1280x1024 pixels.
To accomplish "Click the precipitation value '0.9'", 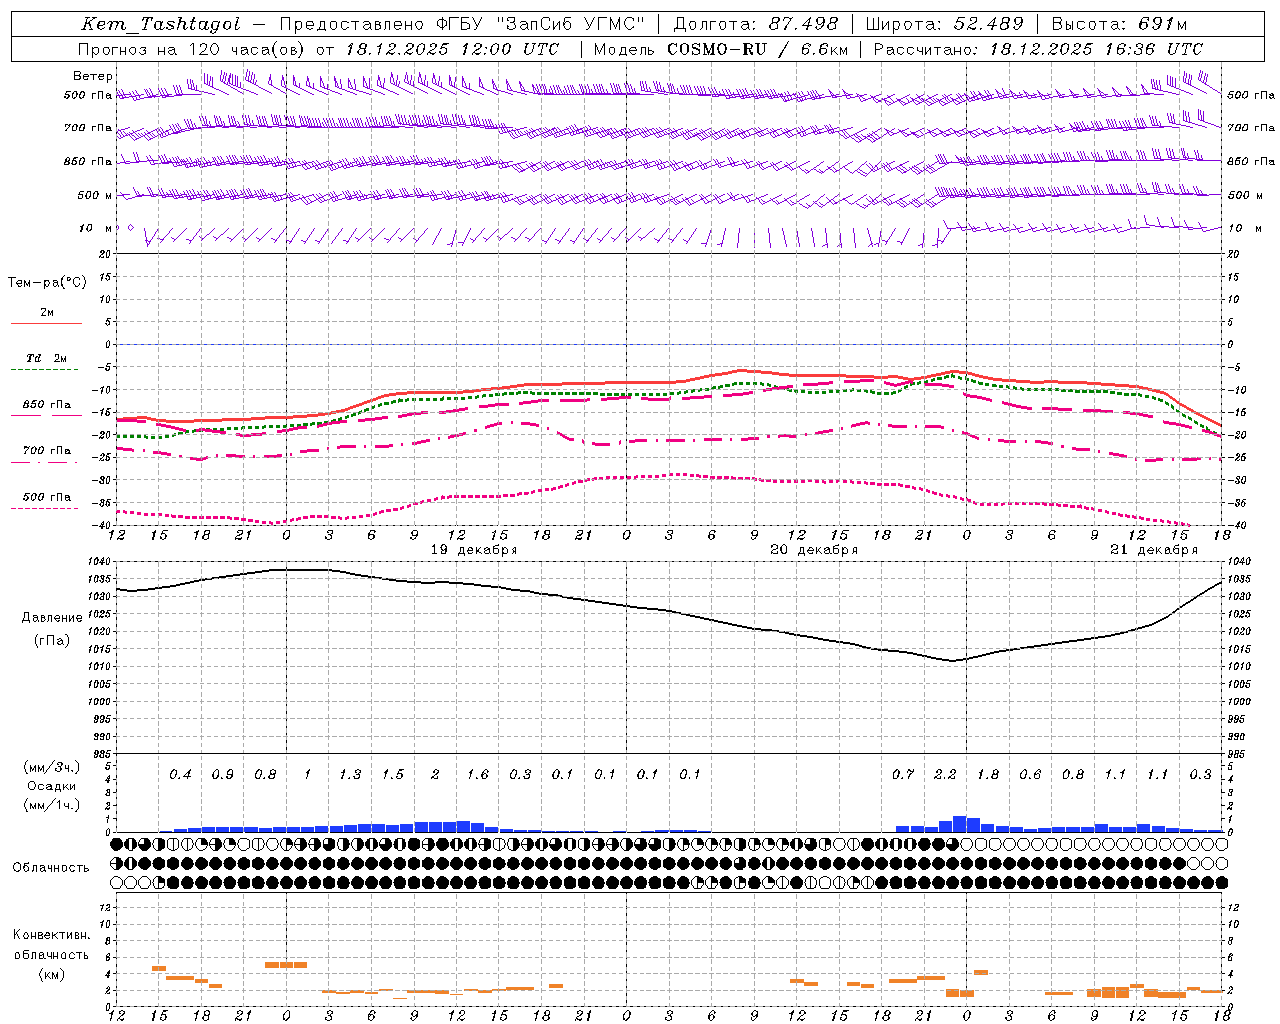I will point(222,775).
